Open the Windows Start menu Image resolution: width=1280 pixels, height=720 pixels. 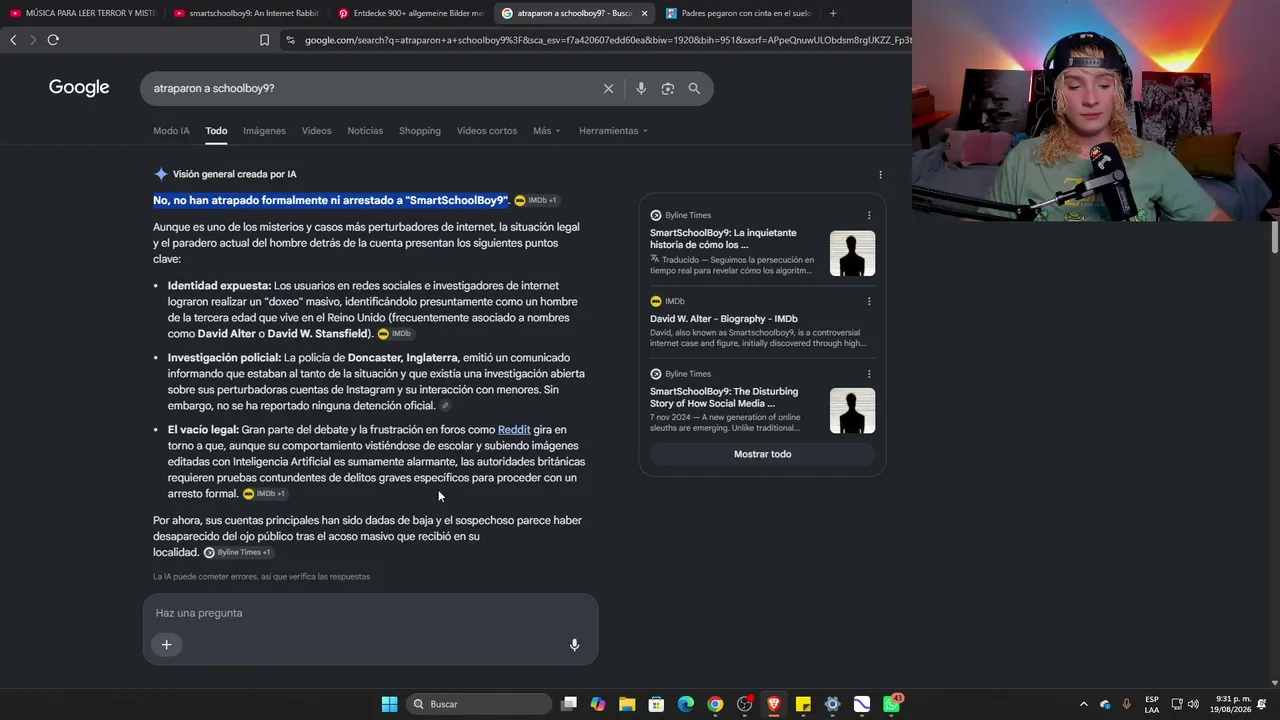pyautogui.click(x=389, y=704)
